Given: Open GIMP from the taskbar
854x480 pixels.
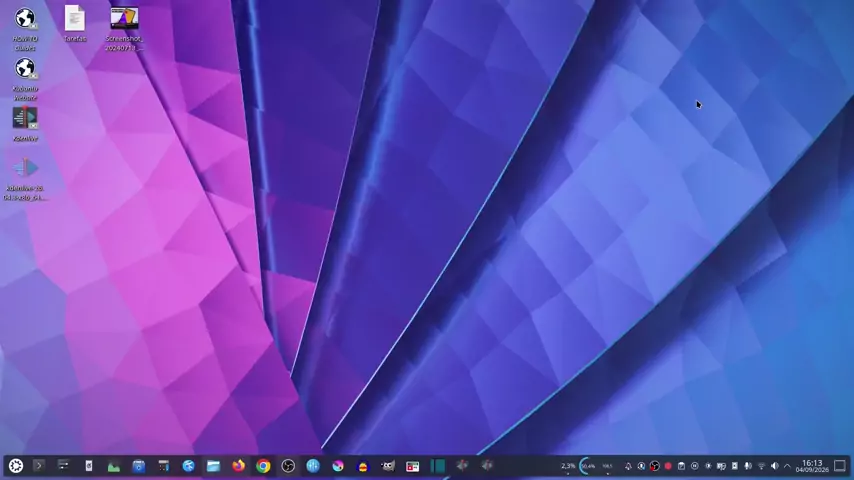Looking at the screenshot, I should 388,466.
